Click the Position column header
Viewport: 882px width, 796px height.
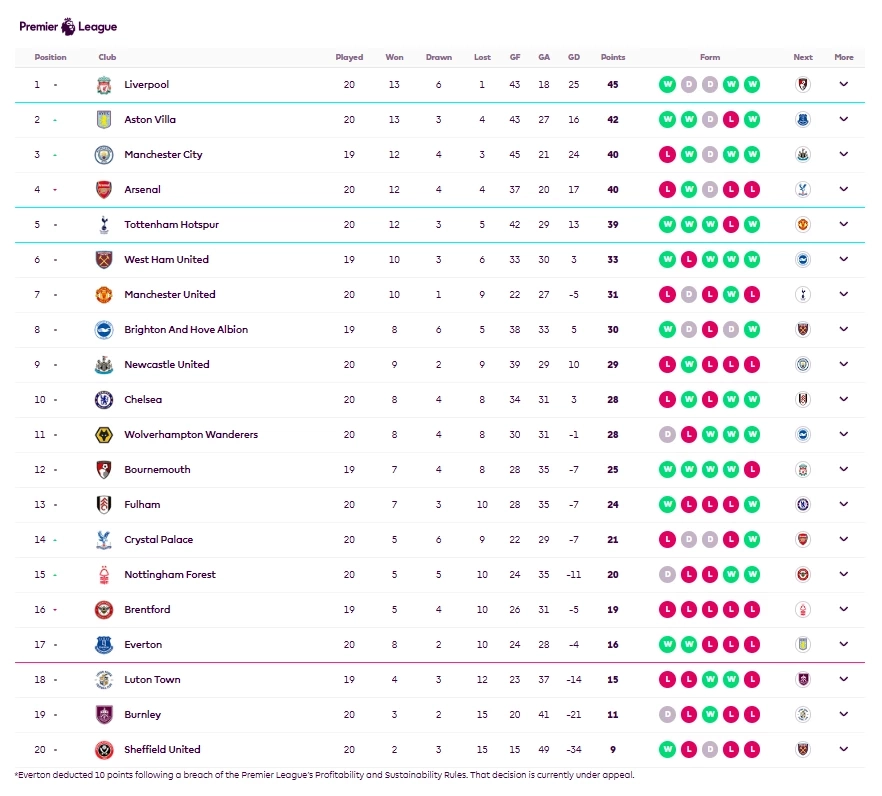pyautogui.click(x=50, y=57)
